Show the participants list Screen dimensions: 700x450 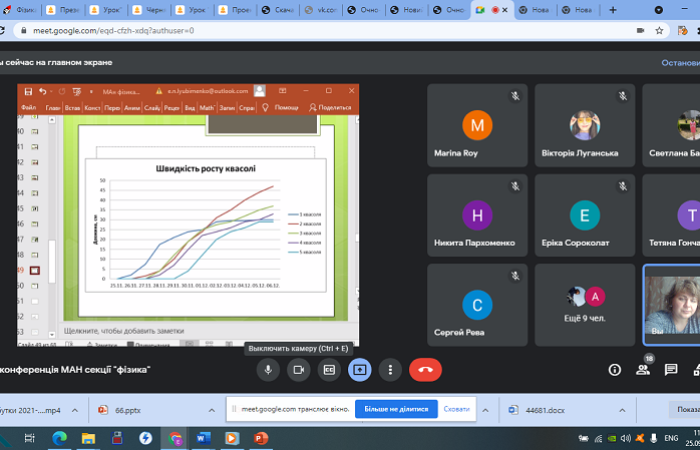tap(643, 370)
